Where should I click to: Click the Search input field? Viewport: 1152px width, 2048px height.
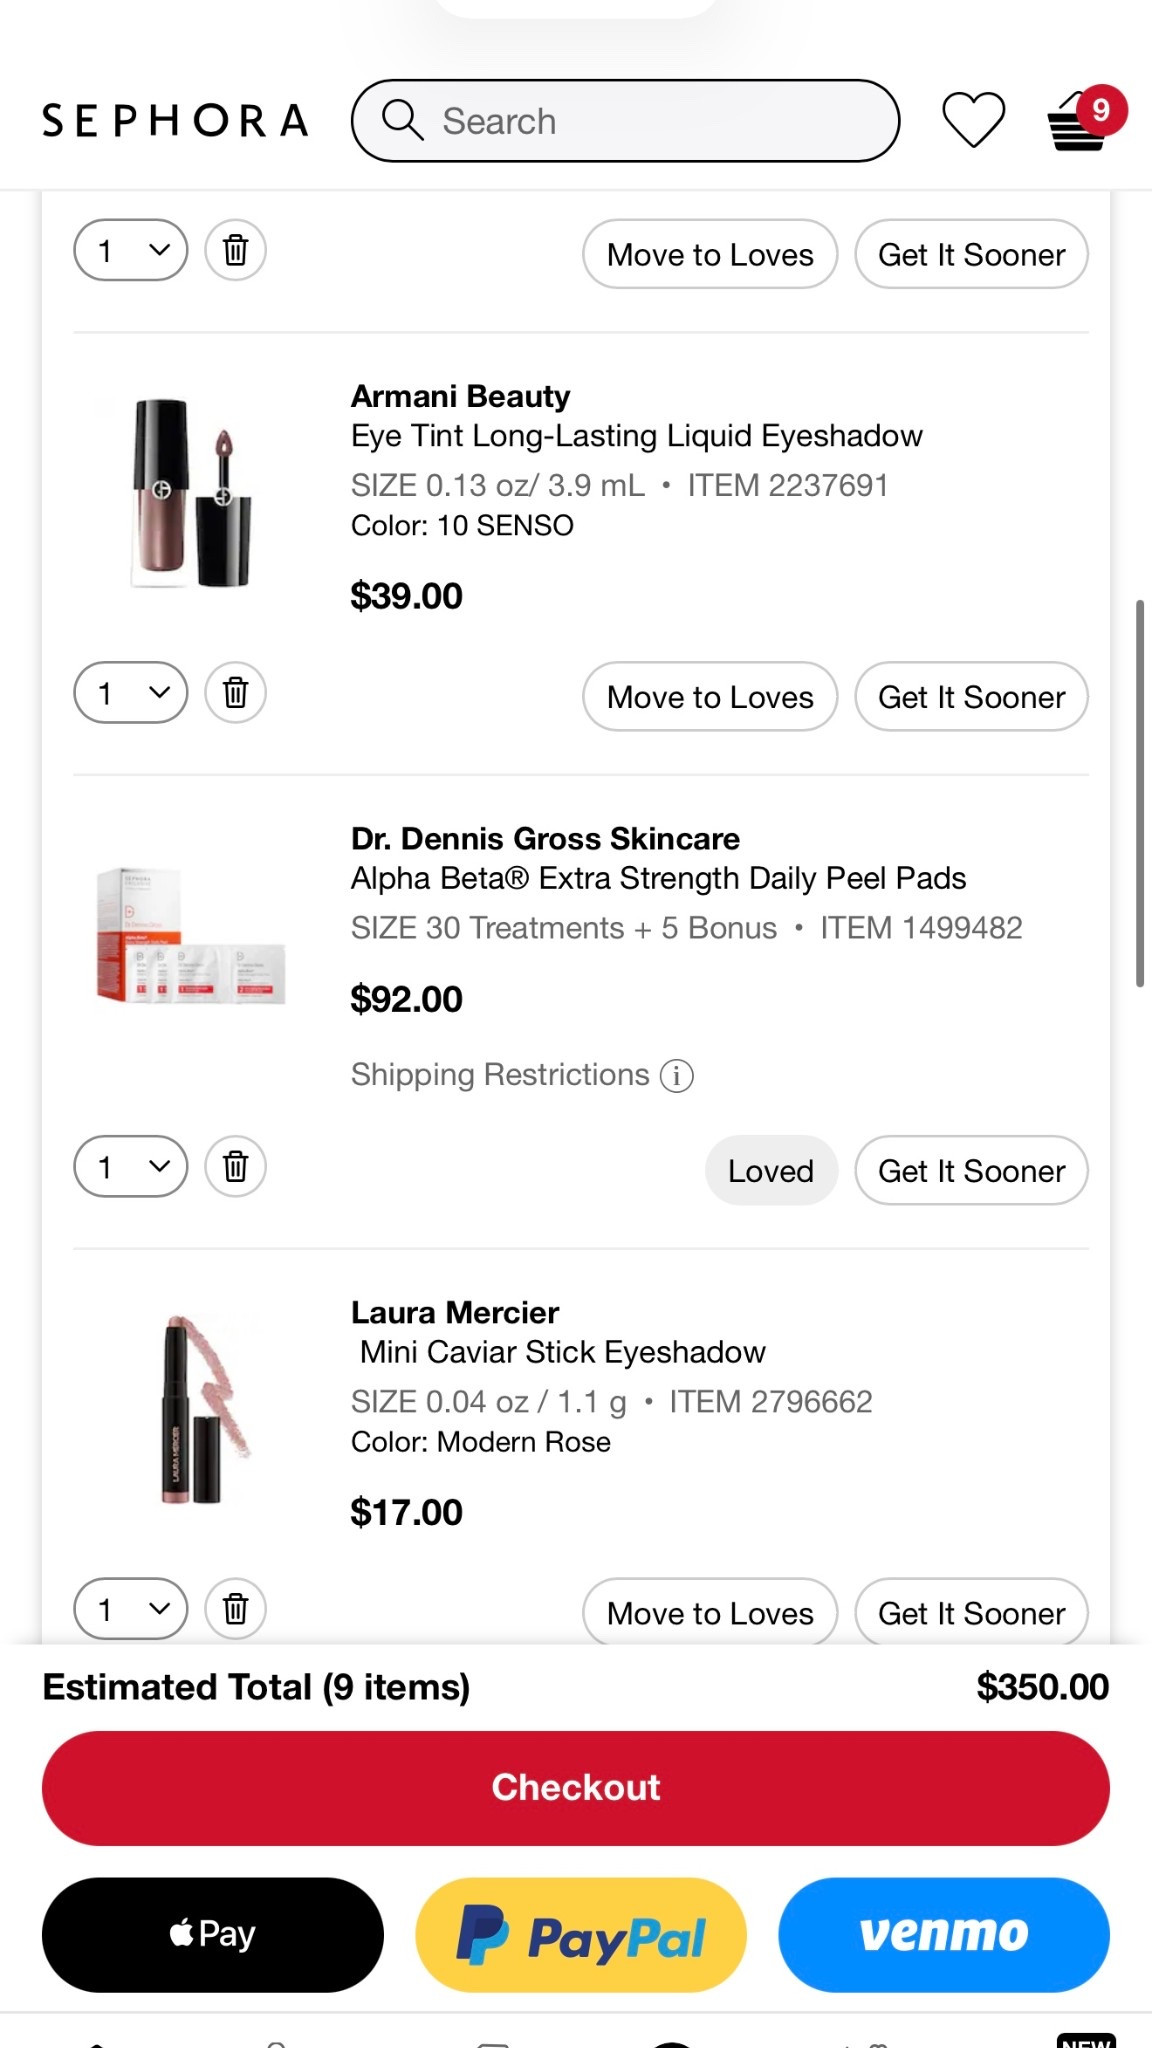(x=660, y=121)
